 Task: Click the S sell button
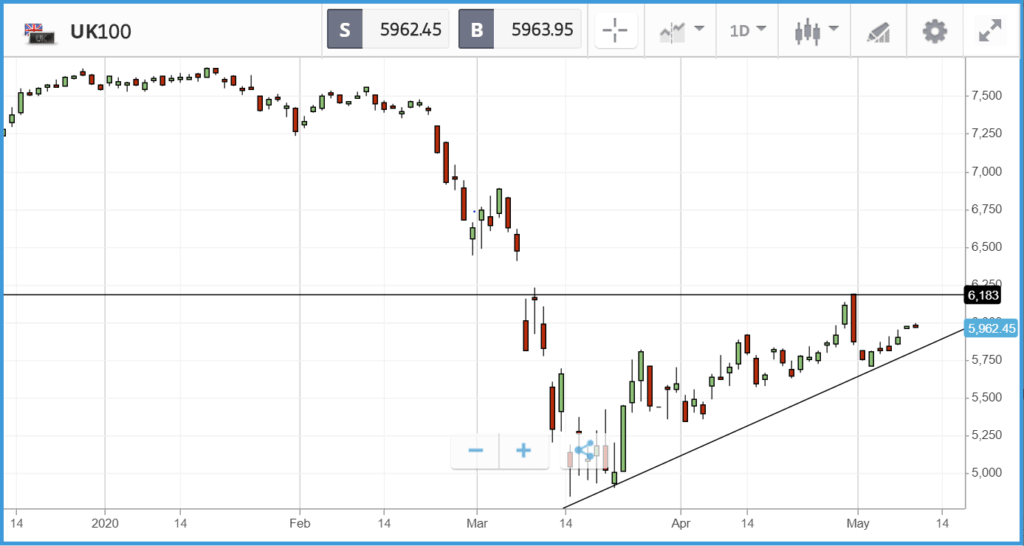[345, 30]
